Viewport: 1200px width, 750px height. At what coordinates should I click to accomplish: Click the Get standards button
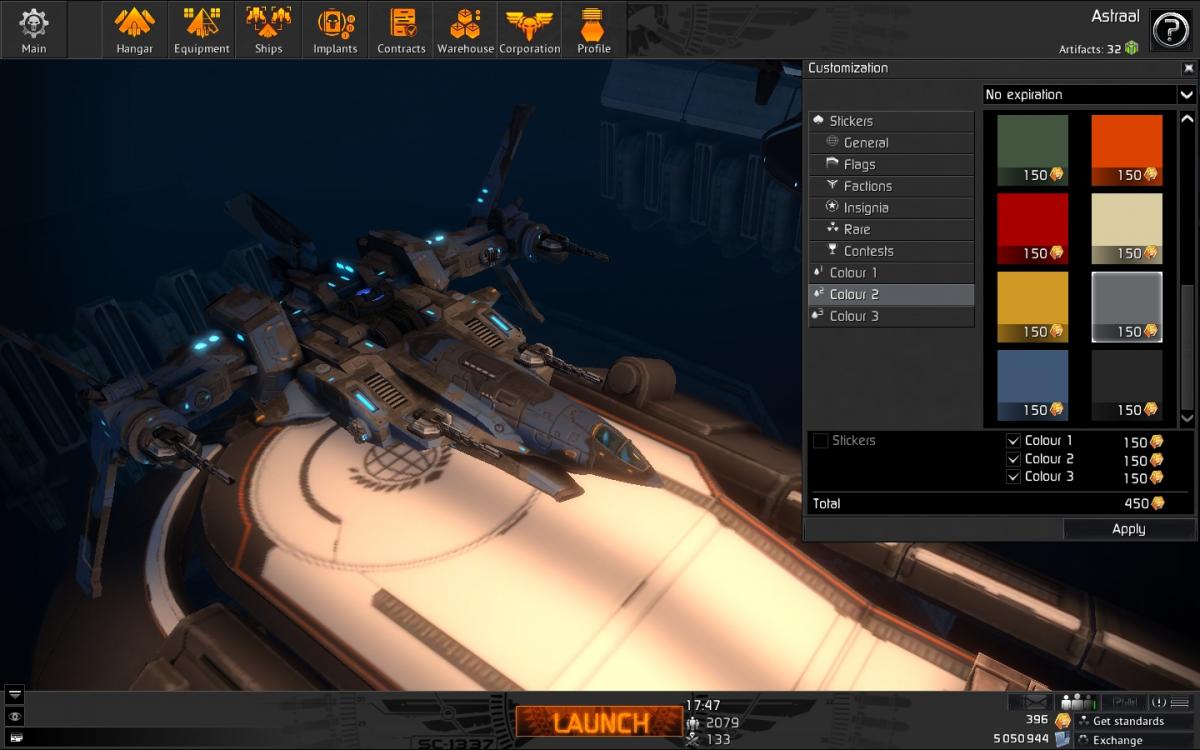[x=1134, y=720]
